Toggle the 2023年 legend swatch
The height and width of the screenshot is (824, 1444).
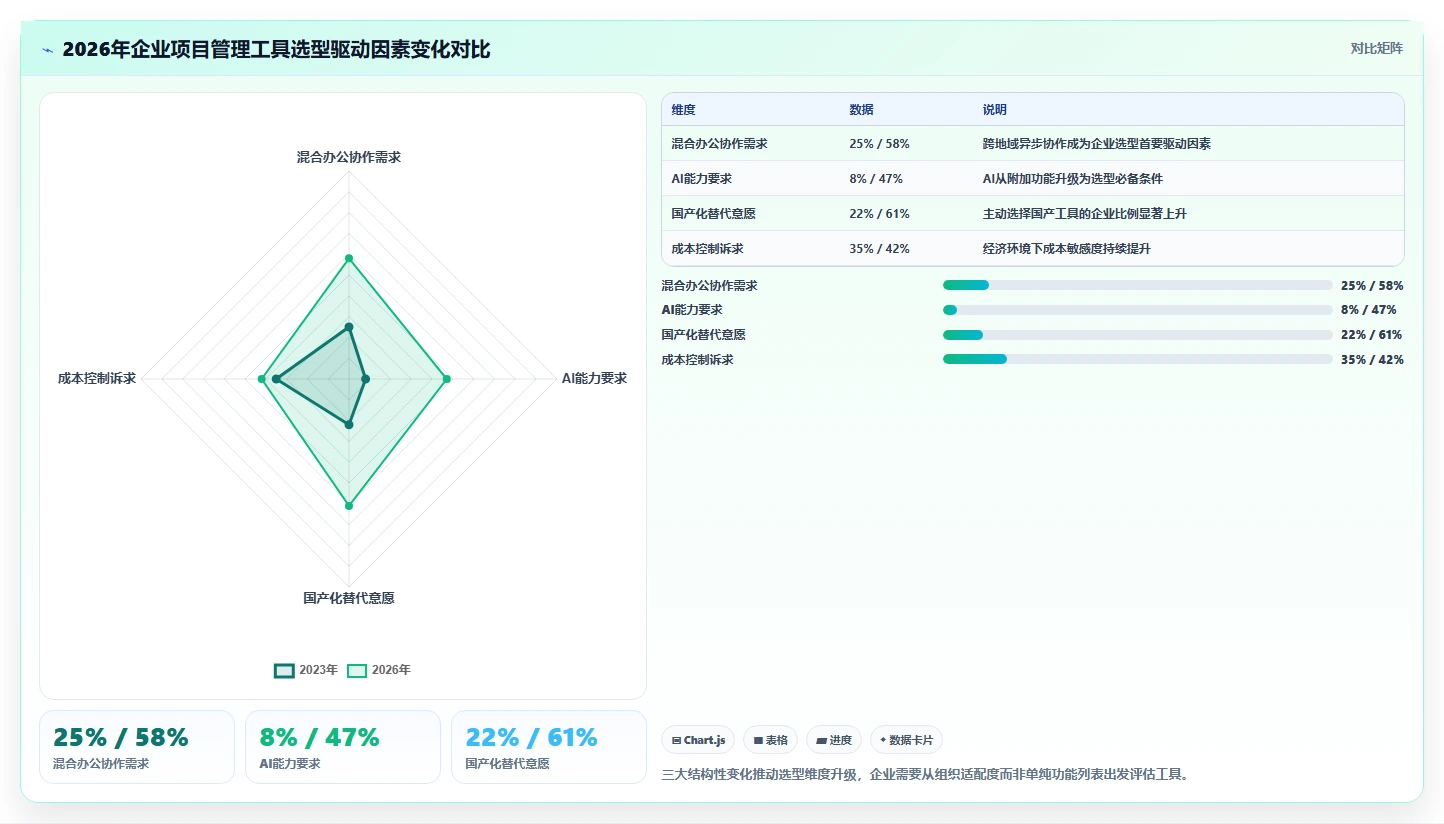(x=284, y=670)
